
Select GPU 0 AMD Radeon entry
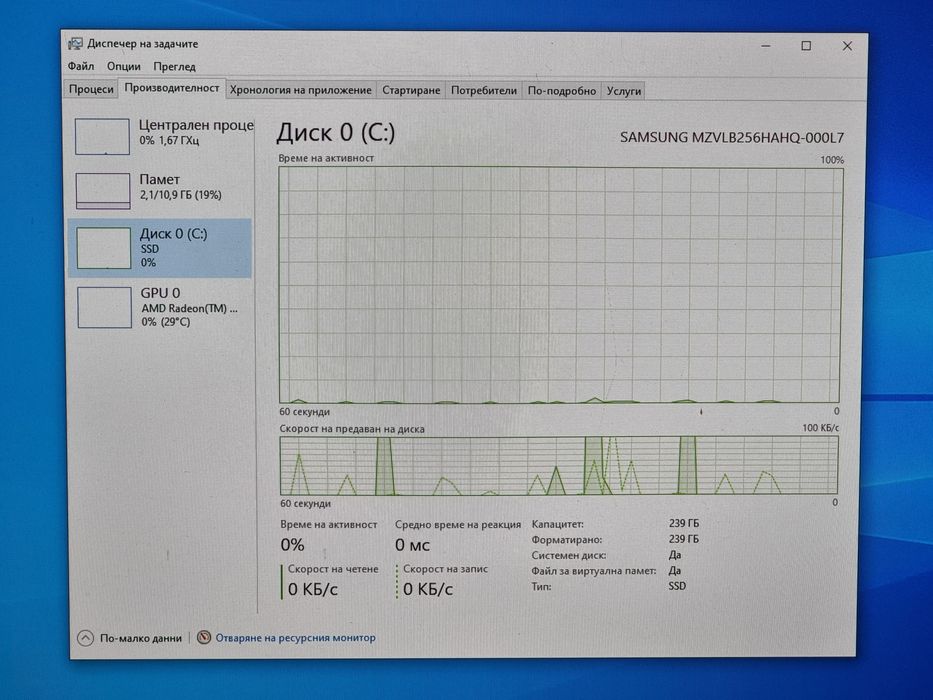[x=161, y=307]
